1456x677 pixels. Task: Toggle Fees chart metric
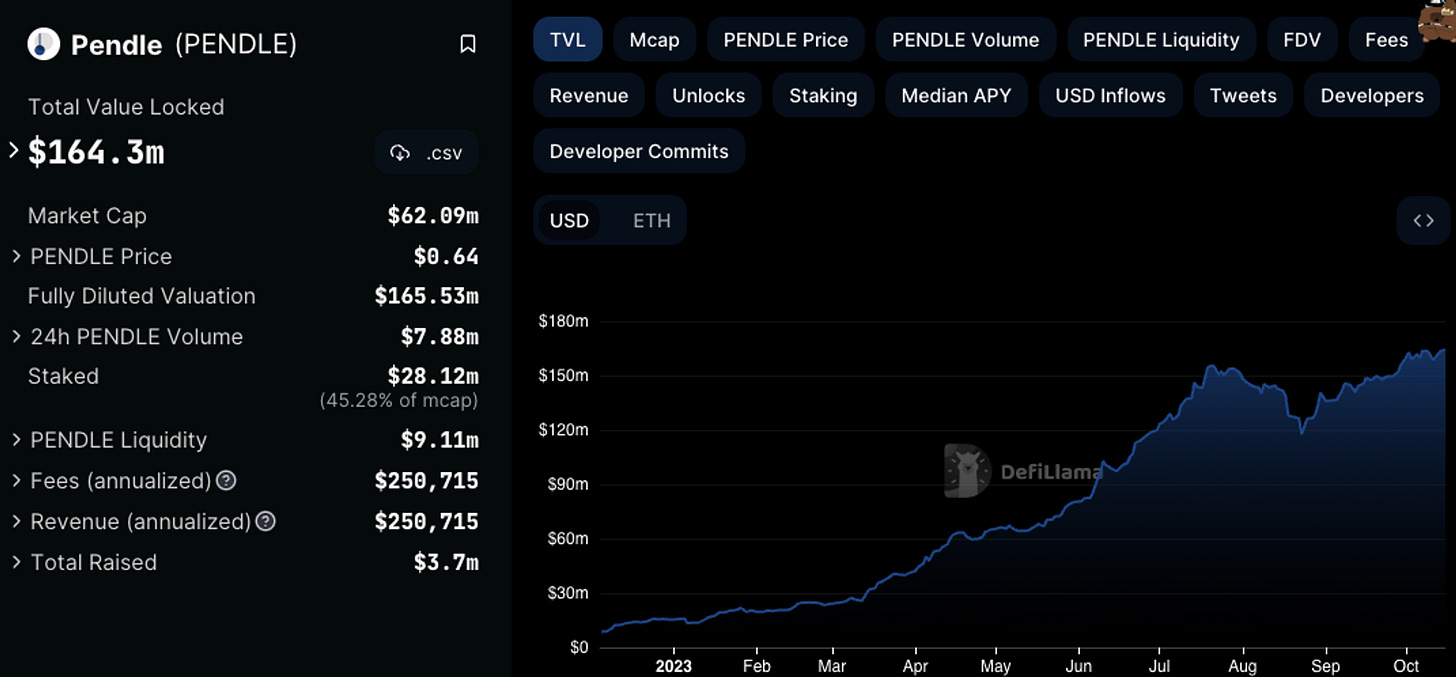pyautogui.click(x=1386, y=40)
